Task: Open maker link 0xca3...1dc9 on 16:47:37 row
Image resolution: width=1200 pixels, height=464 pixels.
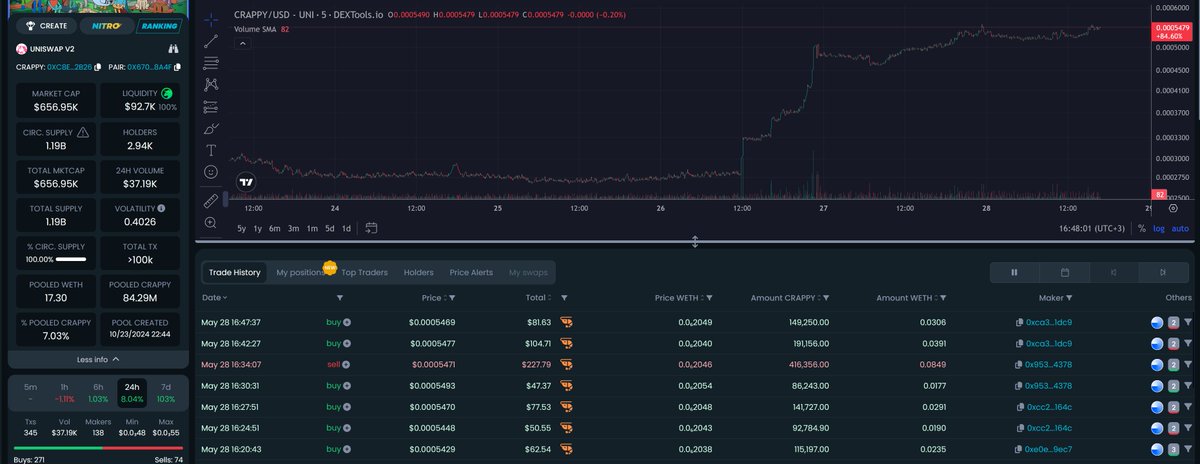Action: tap(1049, 322)
